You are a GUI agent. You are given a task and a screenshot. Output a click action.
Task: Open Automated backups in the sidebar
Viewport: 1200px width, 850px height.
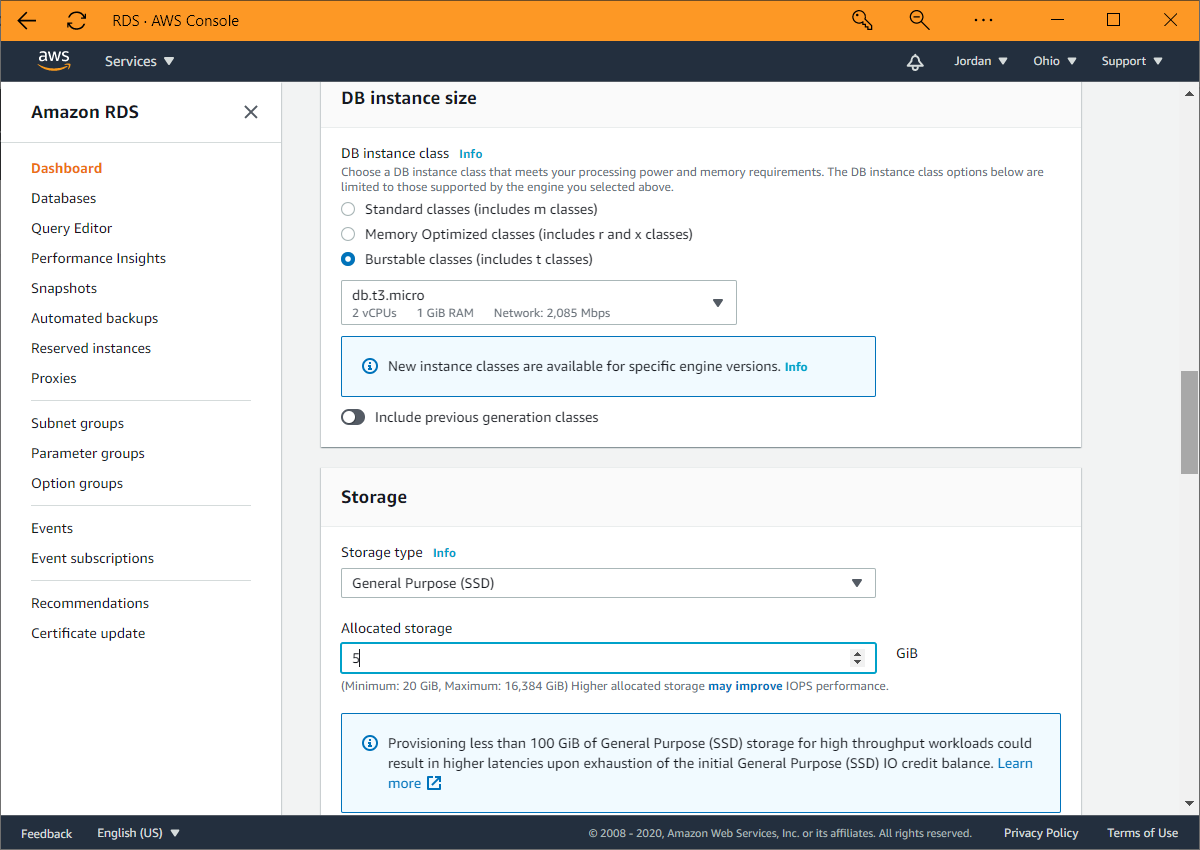tap(95, 318)
